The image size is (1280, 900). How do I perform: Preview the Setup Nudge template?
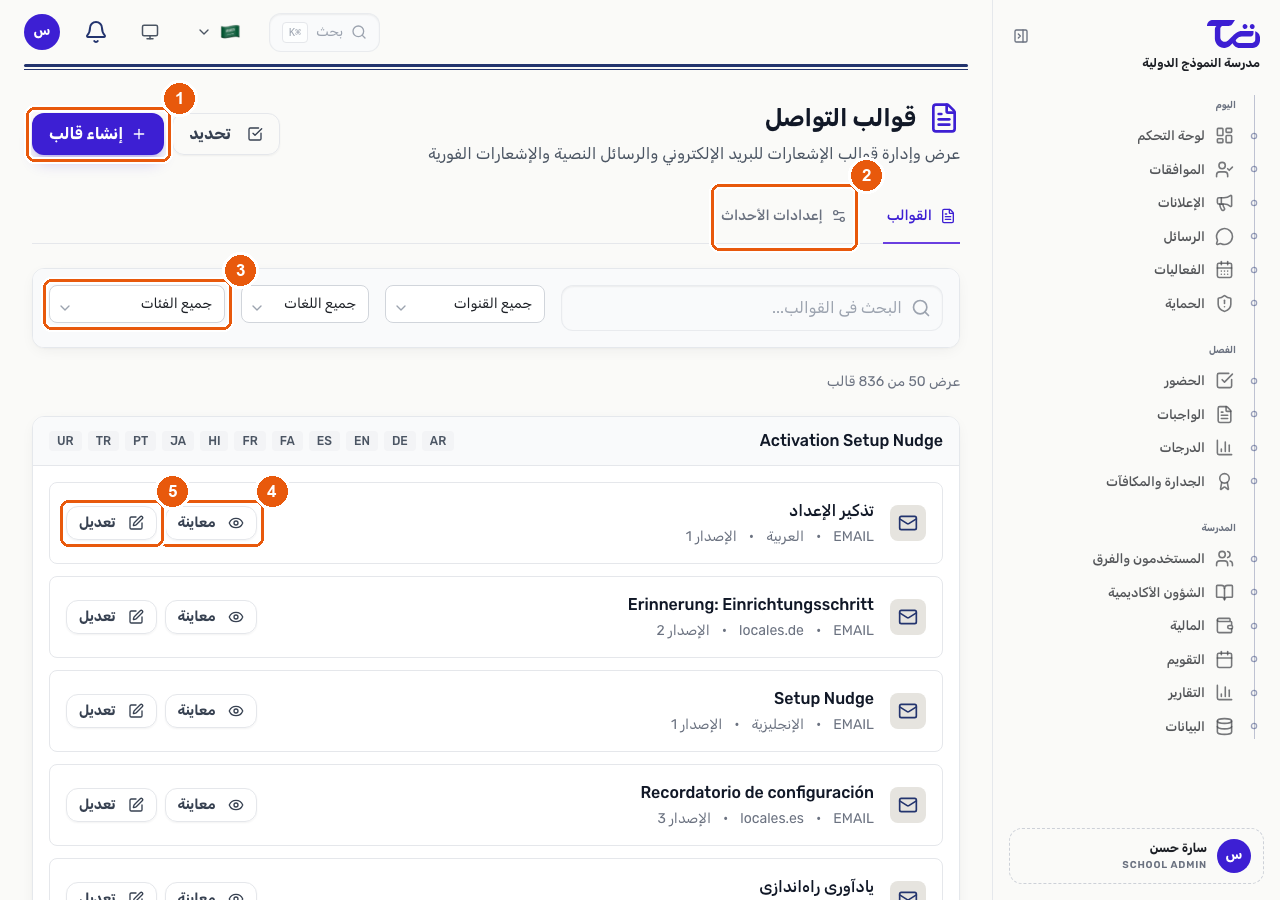coord(211,711)
